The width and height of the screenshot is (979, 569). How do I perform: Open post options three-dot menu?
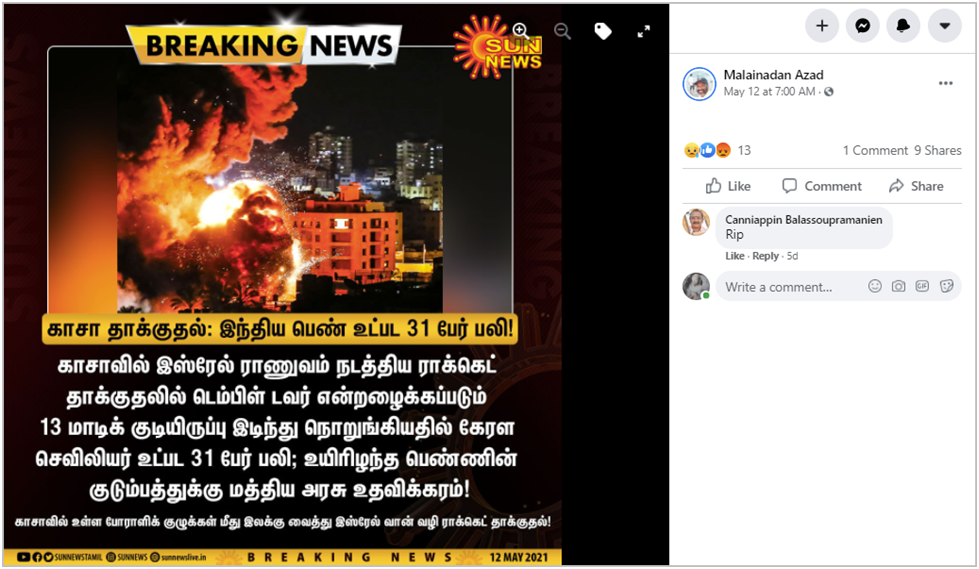coord(945,83)
